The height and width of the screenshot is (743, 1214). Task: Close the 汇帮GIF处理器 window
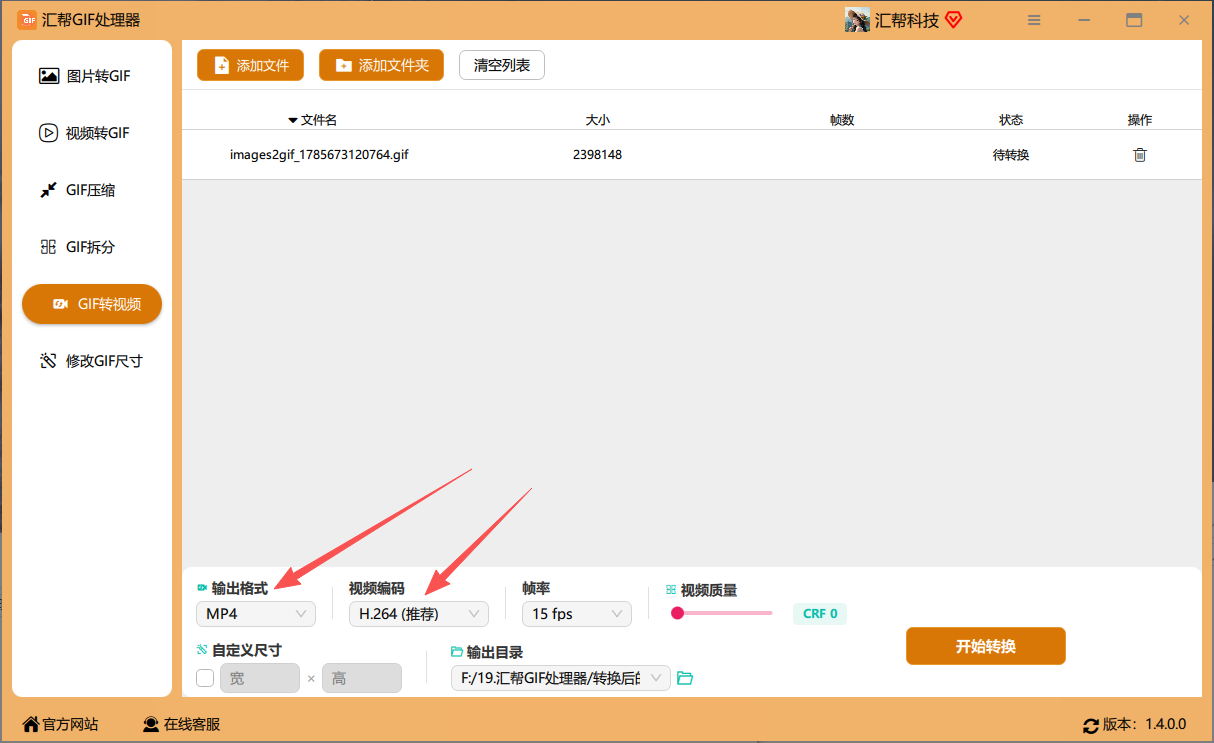click(1184, 20)
